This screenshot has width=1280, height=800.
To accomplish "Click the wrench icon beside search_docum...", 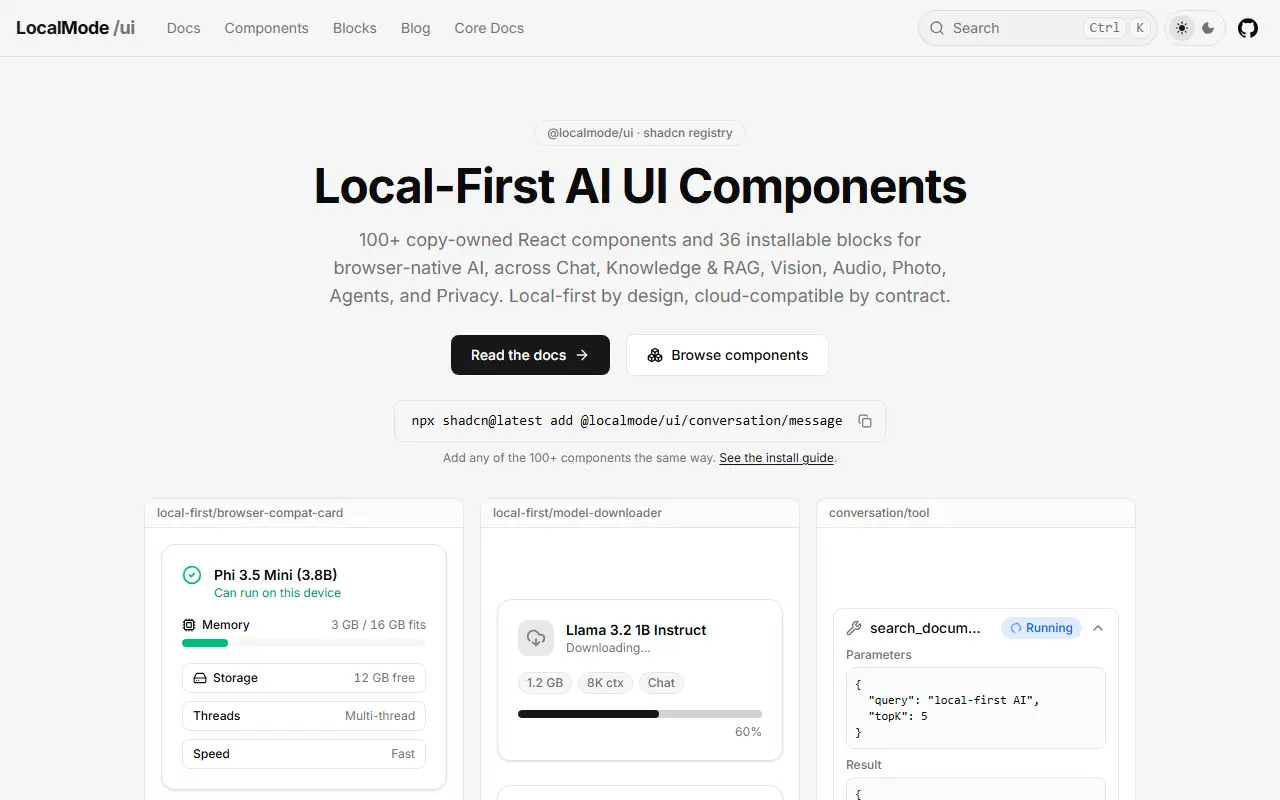I will (x=854, y=628).
